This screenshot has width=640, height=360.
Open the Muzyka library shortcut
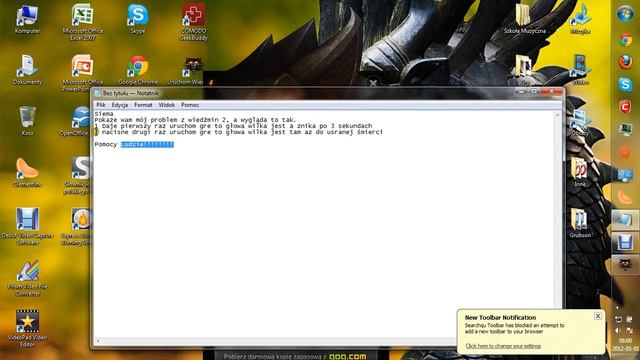pyautogui.click(x=580, y=19)
